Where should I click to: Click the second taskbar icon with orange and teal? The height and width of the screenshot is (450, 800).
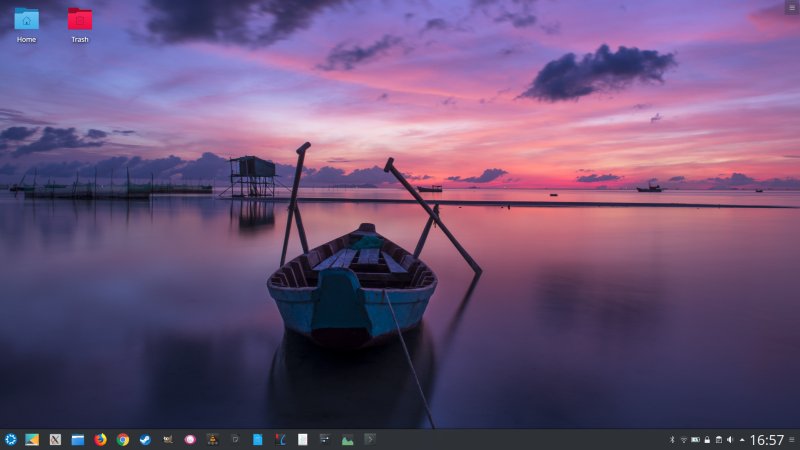(32, 439)
